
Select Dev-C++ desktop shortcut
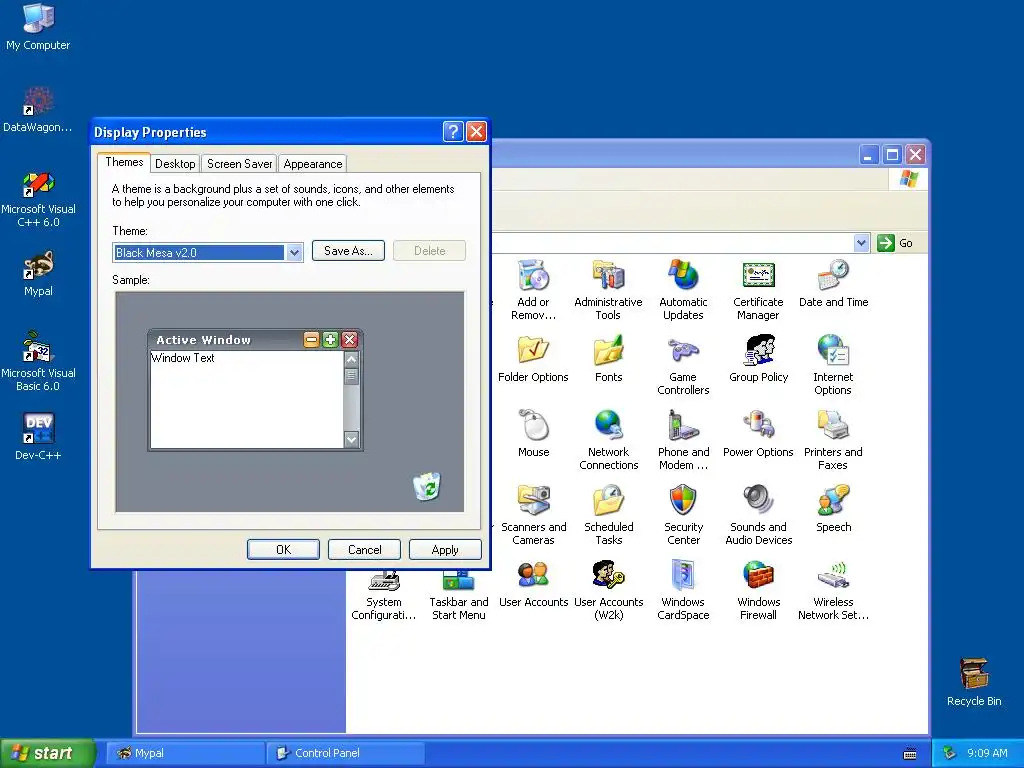pyautogui.click(x=38, y=437)
